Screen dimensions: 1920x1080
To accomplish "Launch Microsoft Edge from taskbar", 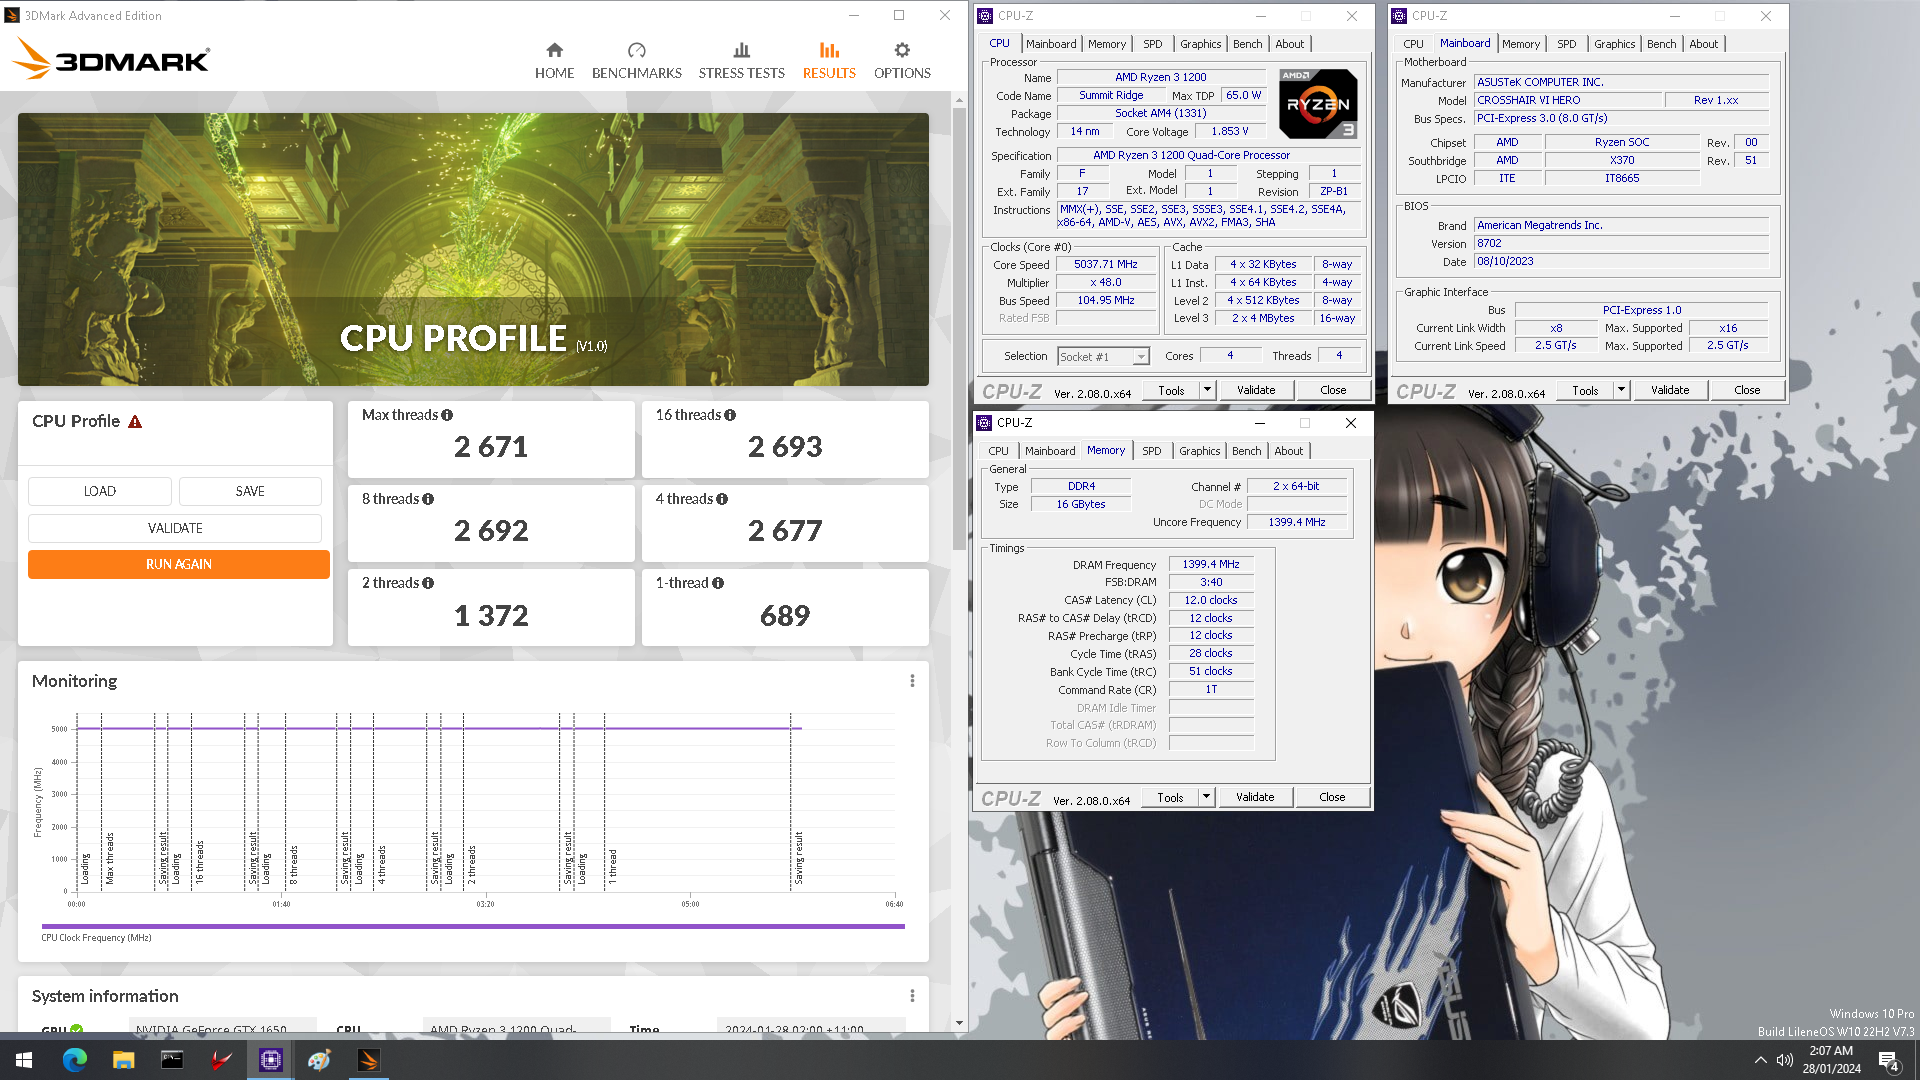I will click(75, 1060).
